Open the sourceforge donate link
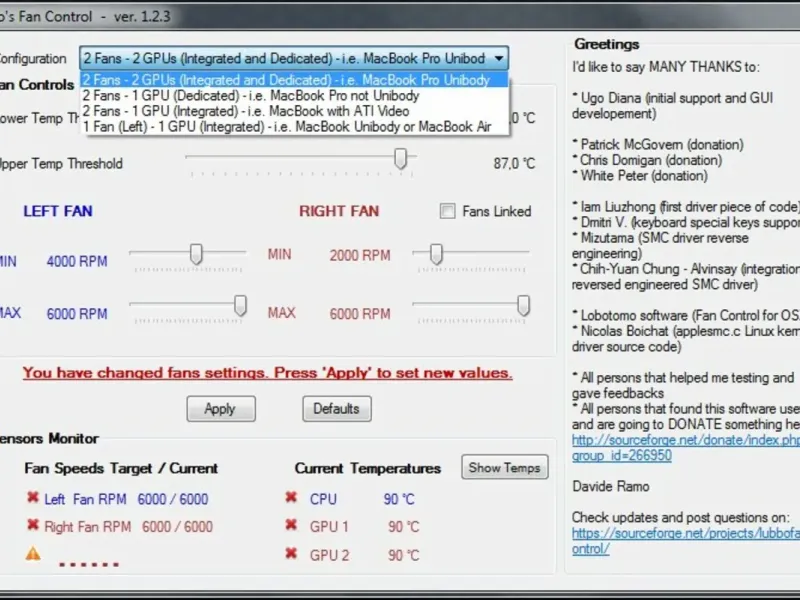The image size is (800, 600). 686,447
